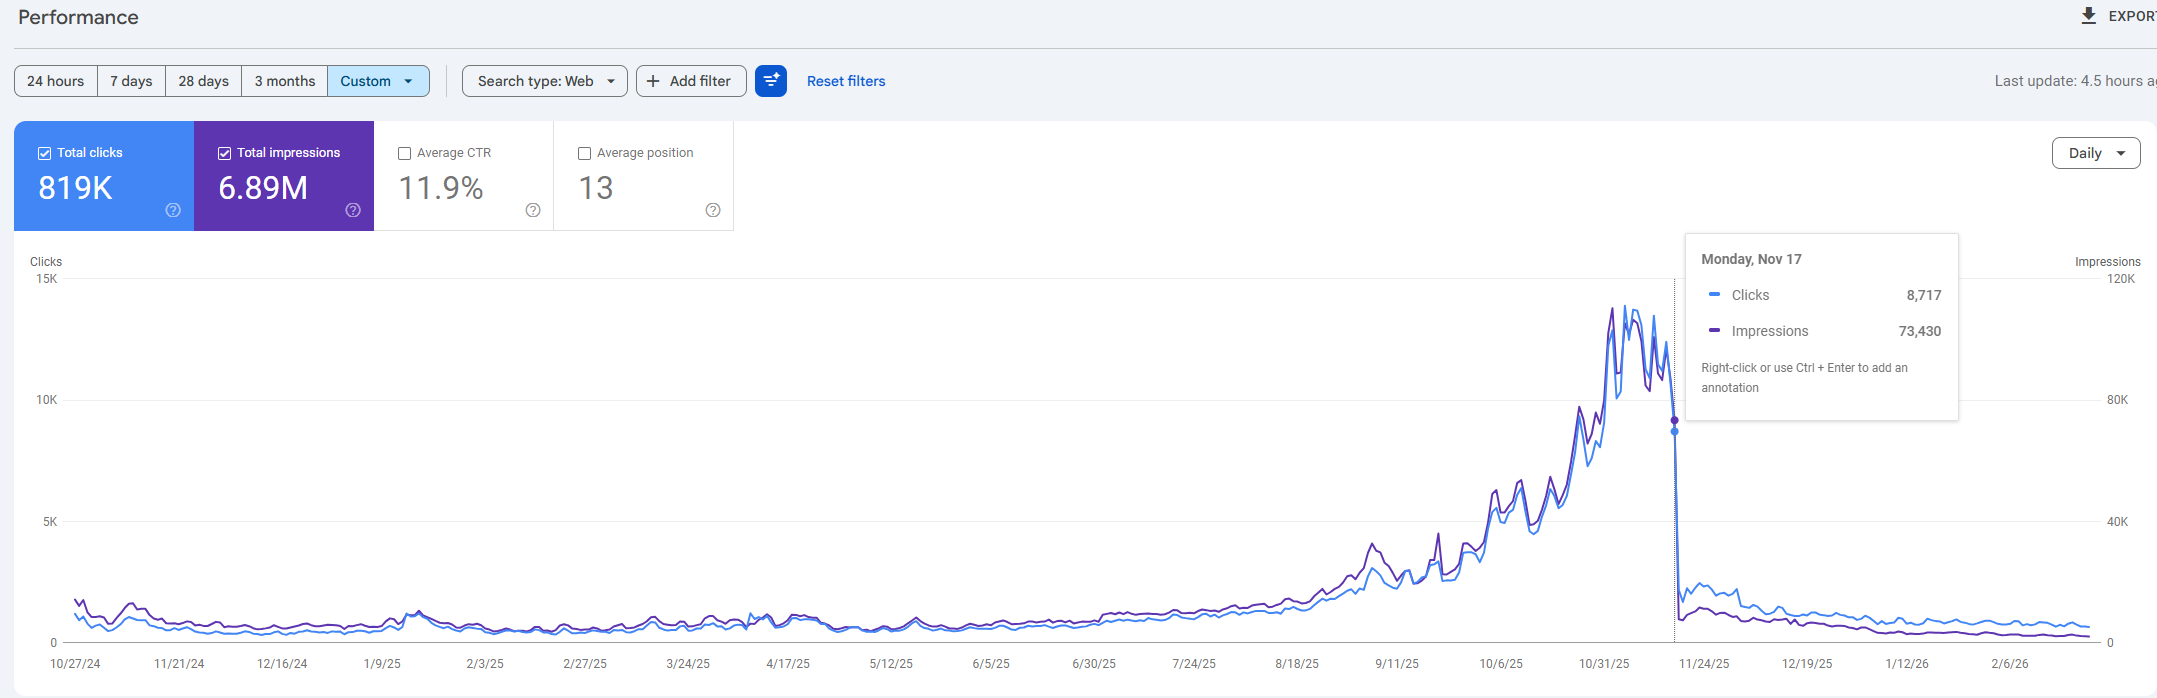Image resolution: width=2157 pixels, height=698 pixels.
Task: Open help icon on Average CTR card
Action: click(533, 210)
